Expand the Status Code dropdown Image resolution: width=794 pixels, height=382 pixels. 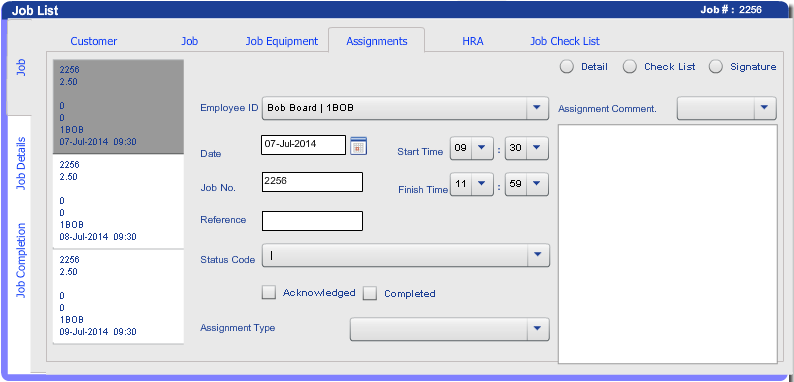pos(538,255)
